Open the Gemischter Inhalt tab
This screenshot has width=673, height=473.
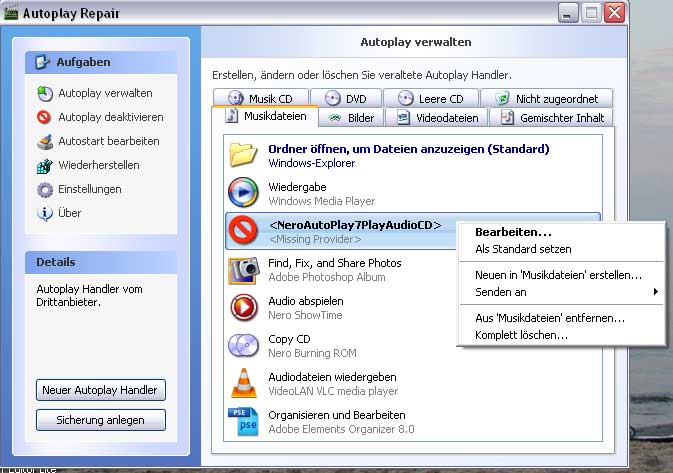[551, 118]
